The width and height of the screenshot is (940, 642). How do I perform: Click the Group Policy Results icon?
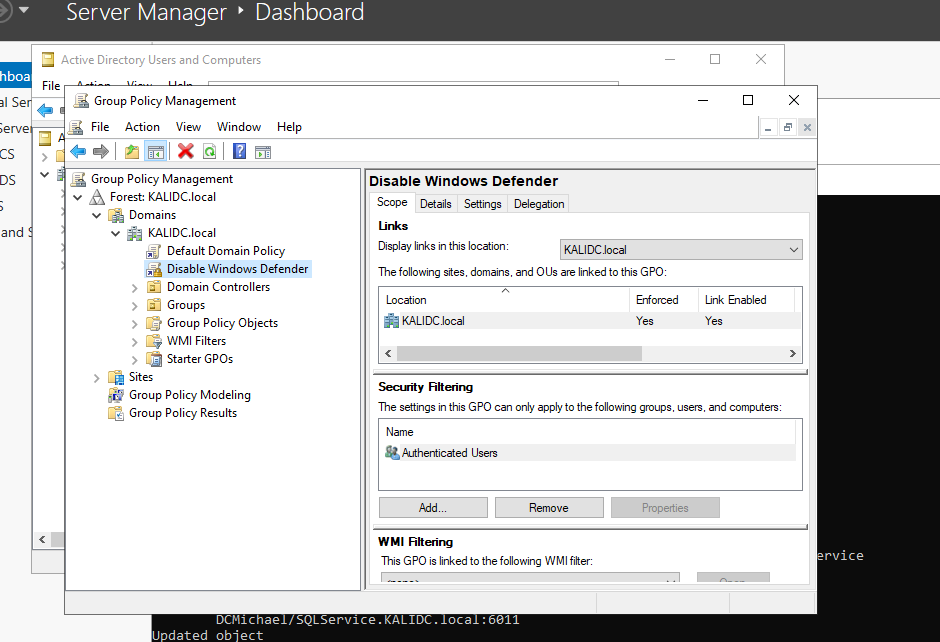click(x=116, y=413)
